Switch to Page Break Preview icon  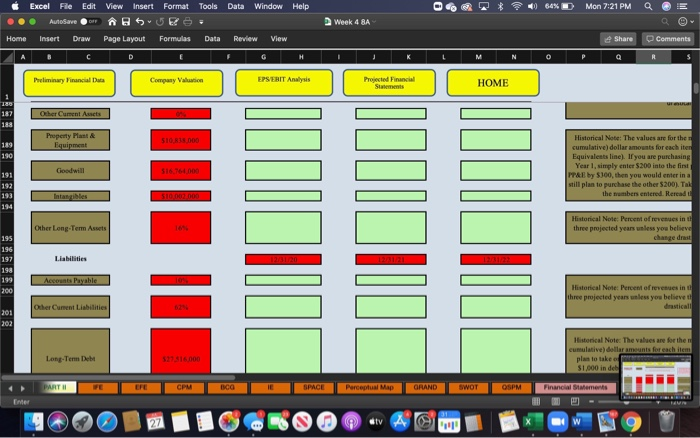[x=575, y=401]
